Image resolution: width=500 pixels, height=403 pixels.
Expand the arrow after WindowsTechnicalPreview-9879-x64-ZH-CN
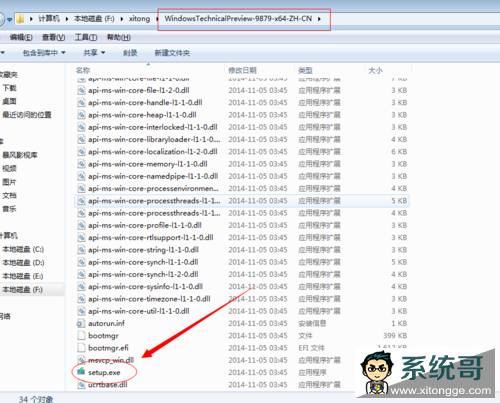coord(319,19)
